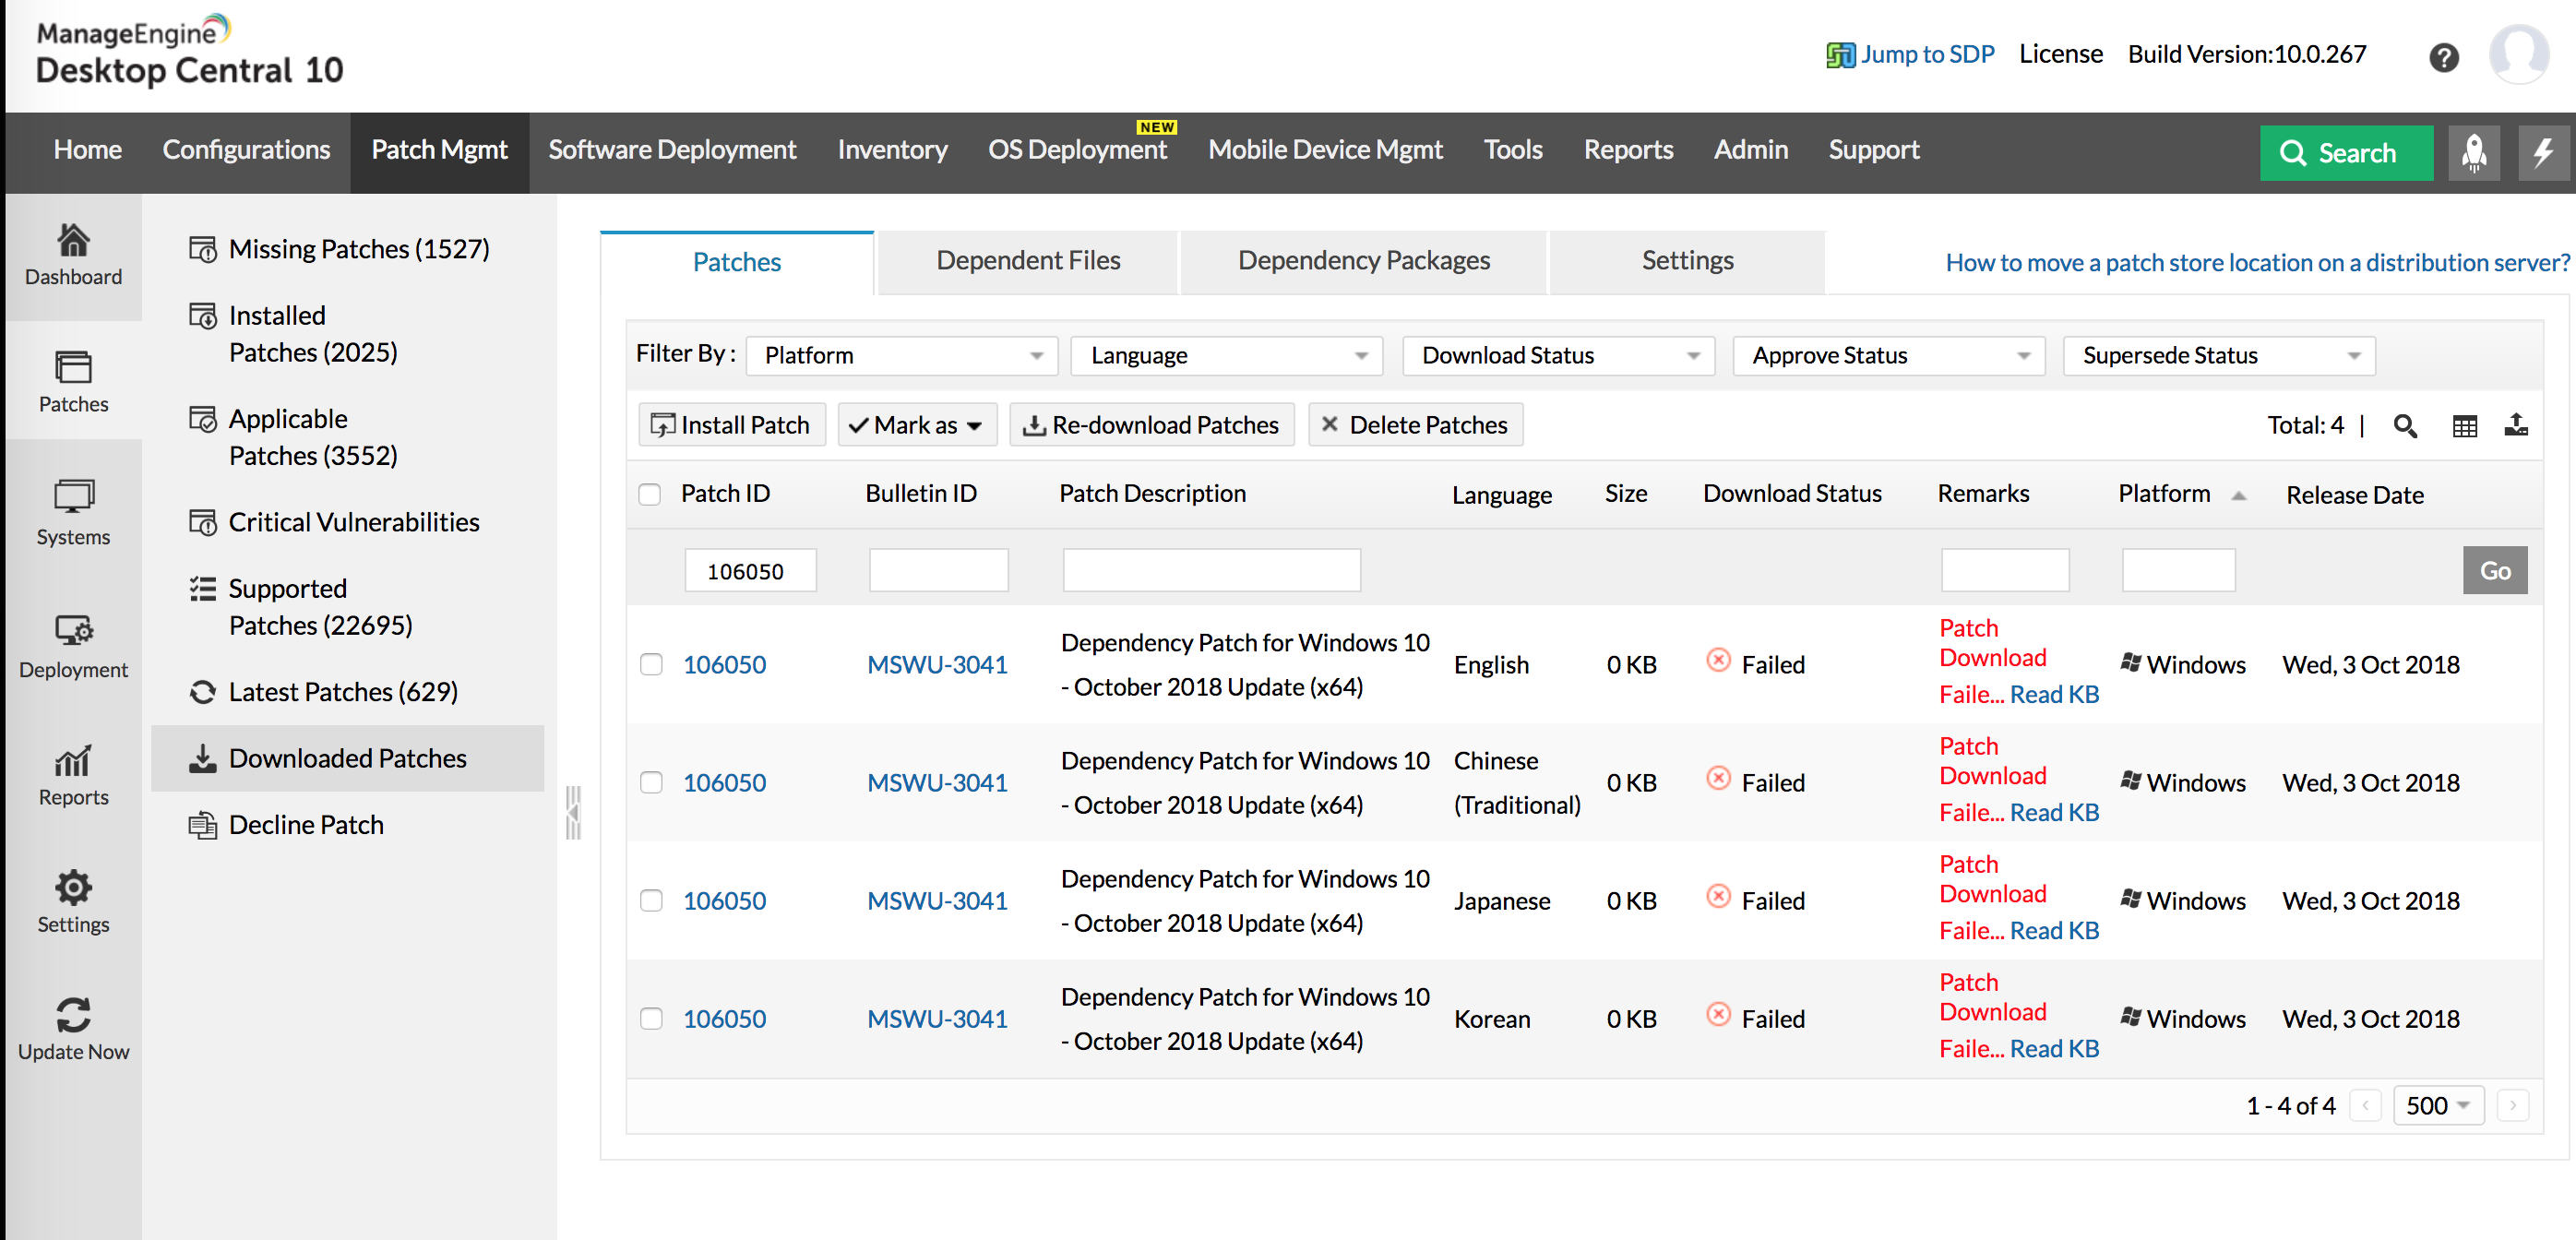Image resolution: width=2576 pixels, height=1240 pixels.
Task: Click the lightning bolt quick actions icon
Action: (2542, 152)
